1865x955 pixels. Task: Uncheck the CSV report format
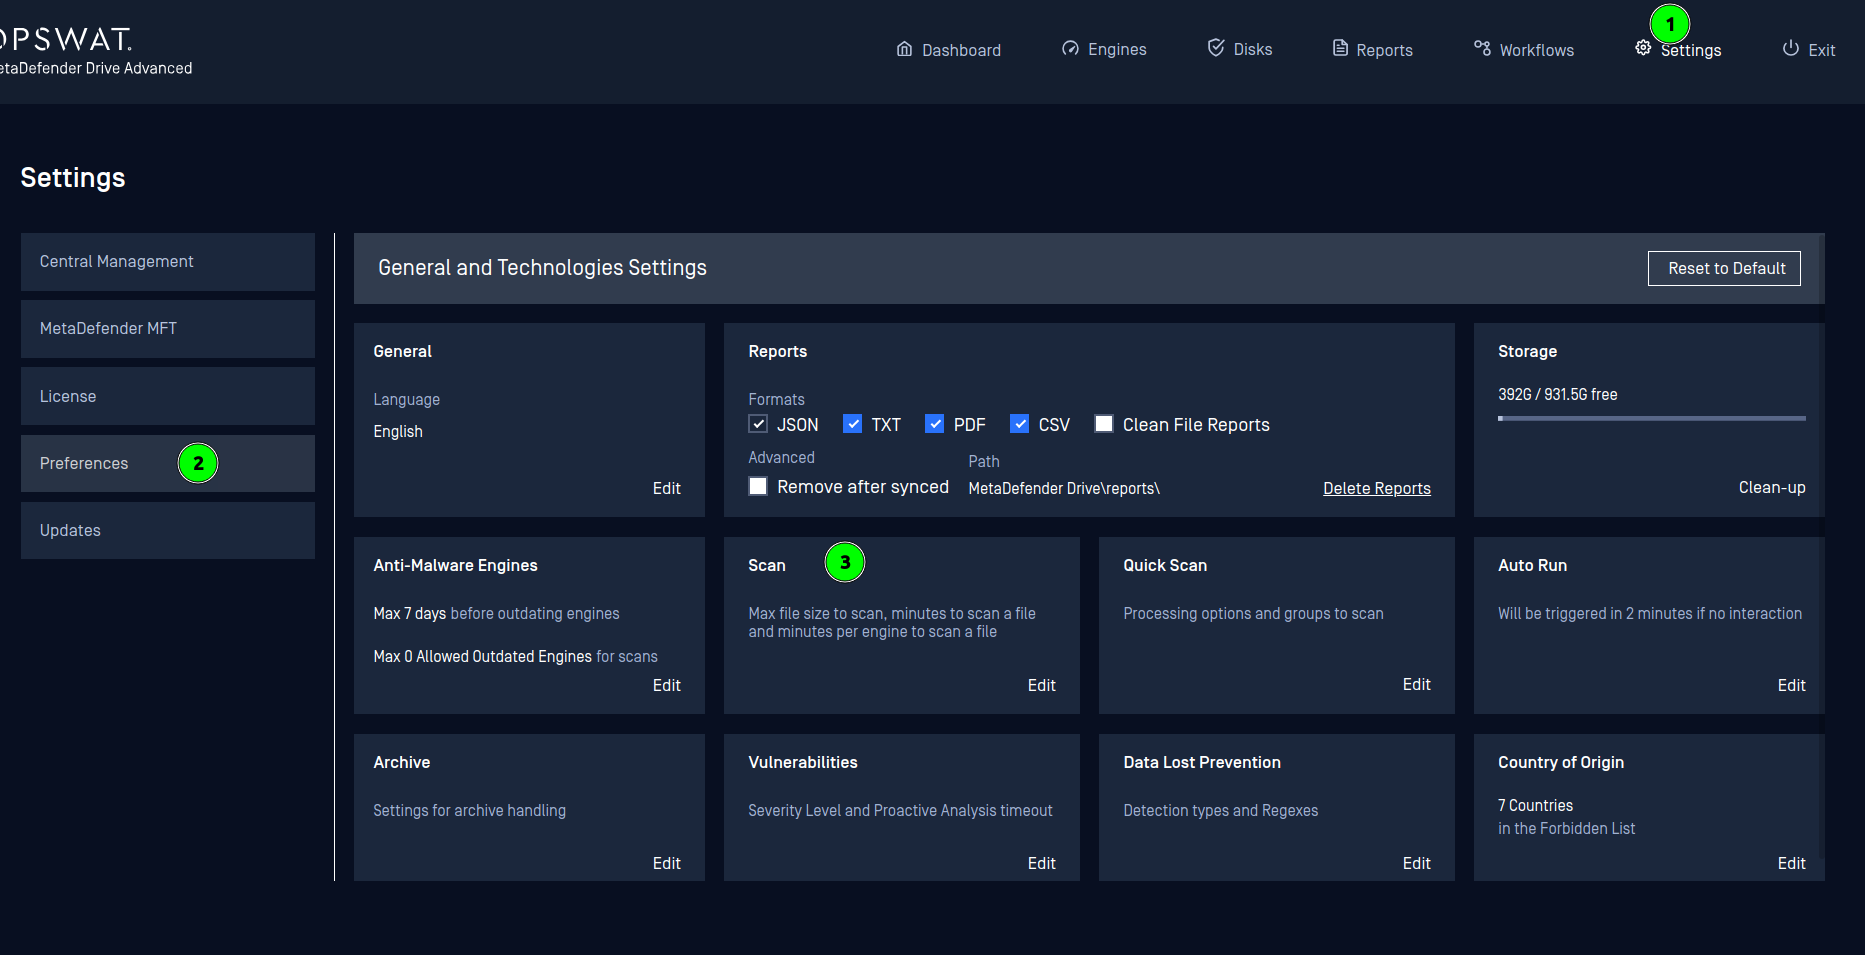coord(1020,424)
